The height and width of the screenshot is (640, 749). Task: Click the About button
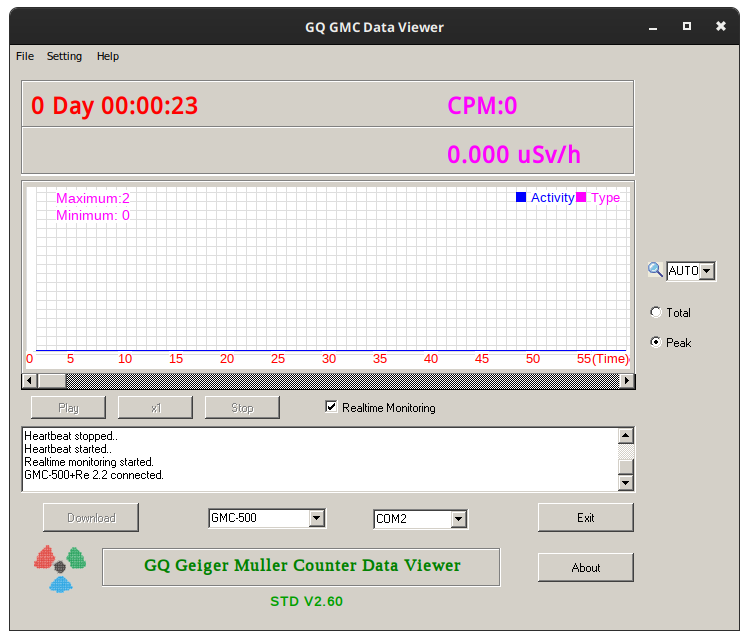[x=586, y=567]
